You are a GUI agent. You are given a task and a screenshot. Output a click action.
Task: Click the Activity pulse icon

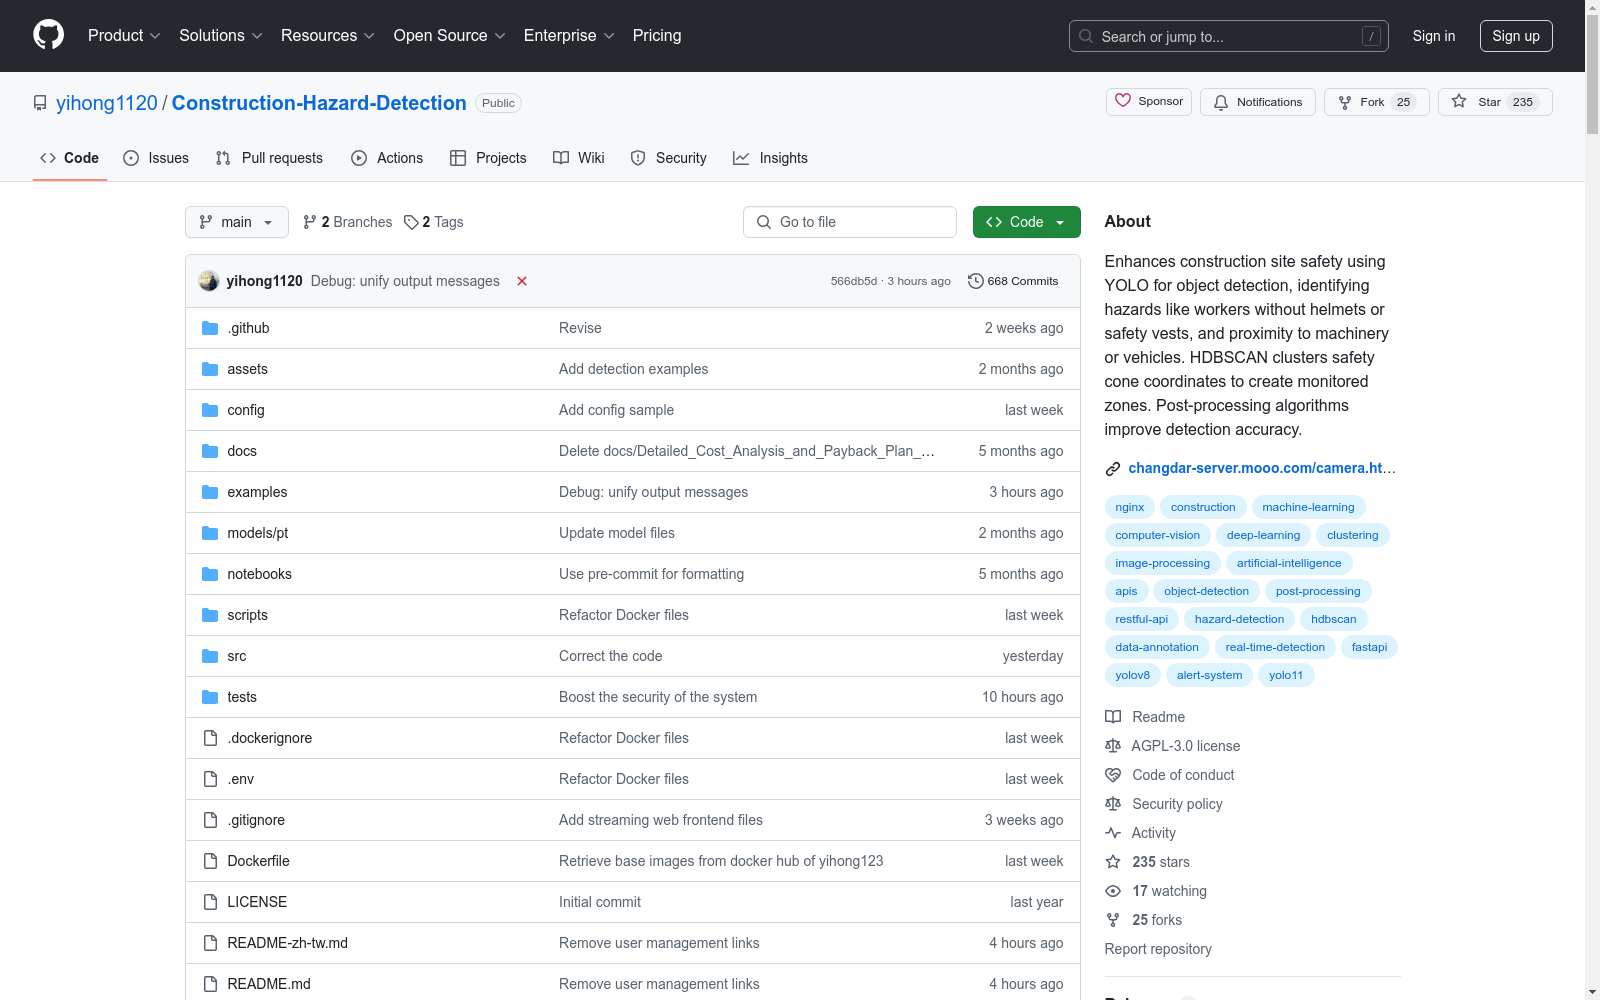tap(1113, 833)
